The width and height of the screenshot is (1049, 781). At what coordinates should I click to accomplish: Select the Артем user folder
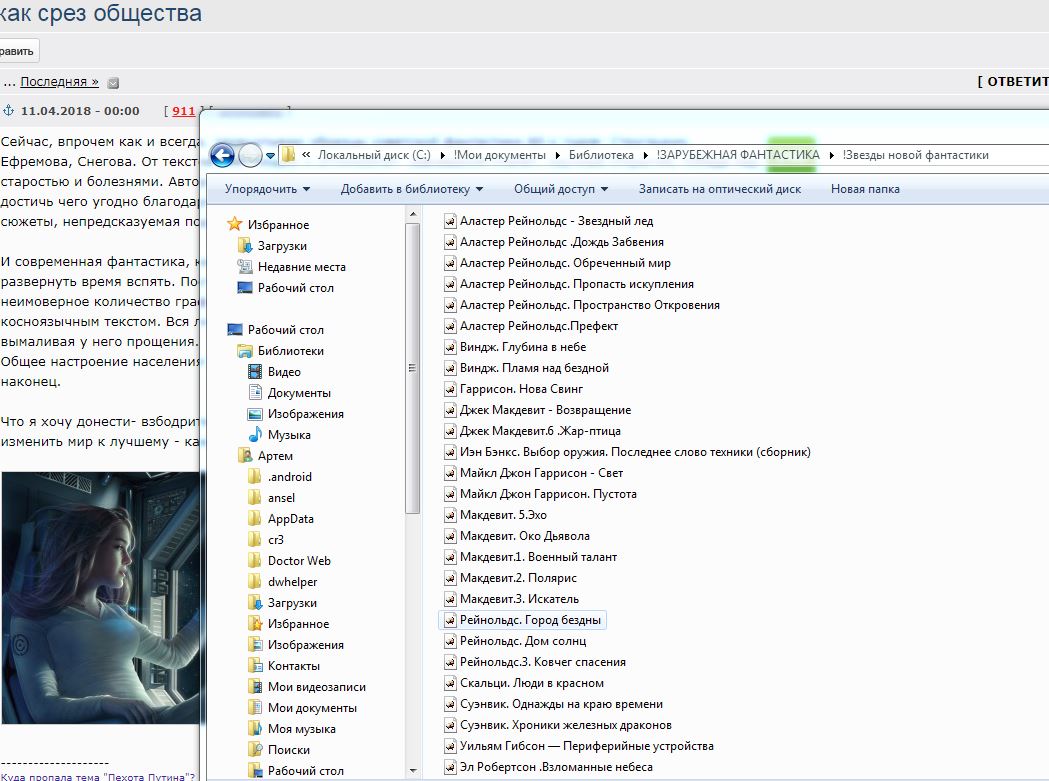pos(275,456)
